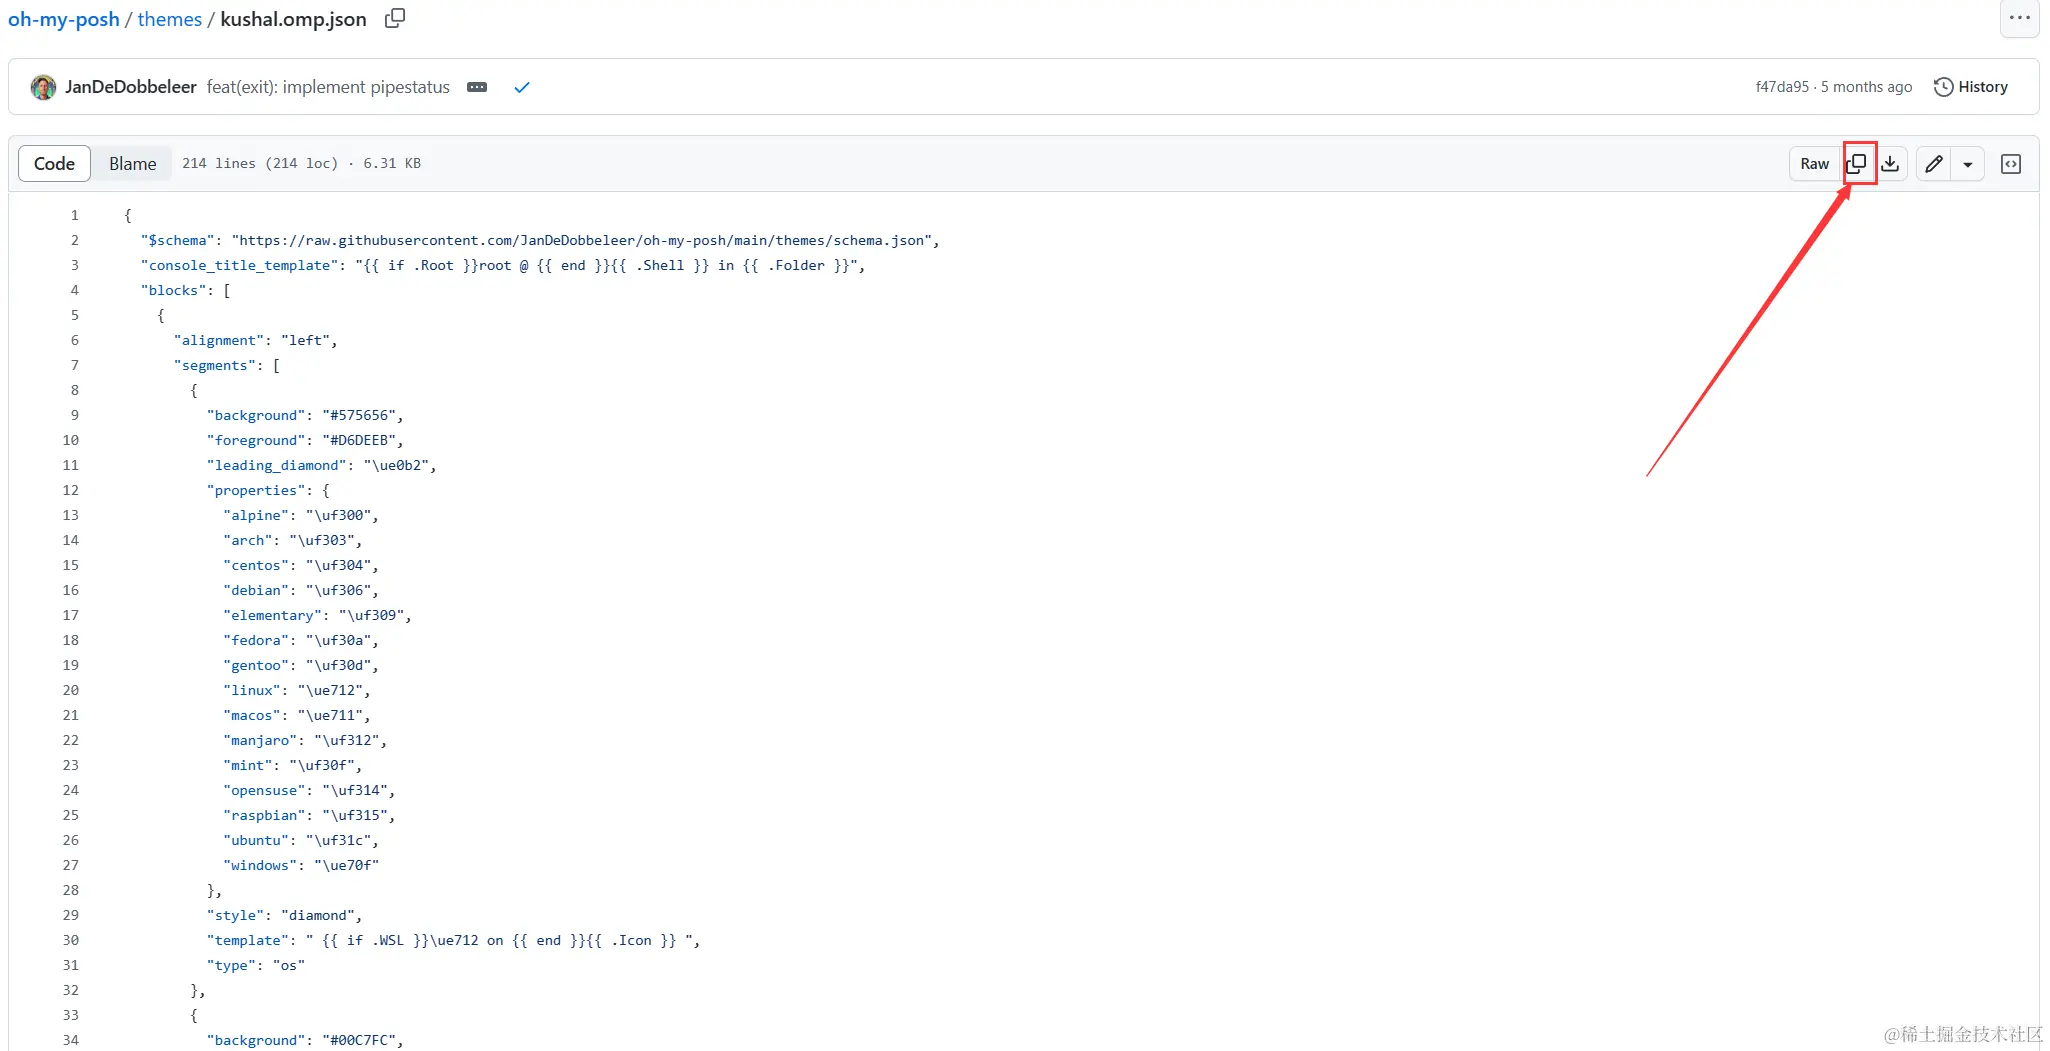Copy raw file contents
Image resolution: width=2050 pixels, height=1051 pixels.
1857,163
